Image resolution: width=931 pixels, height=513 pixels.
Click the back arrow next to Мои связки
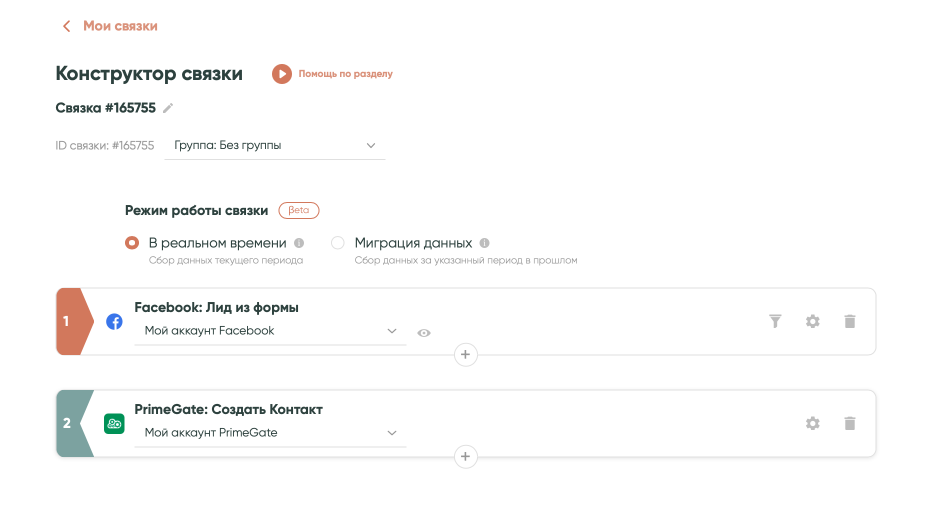[x=66, y=26]
